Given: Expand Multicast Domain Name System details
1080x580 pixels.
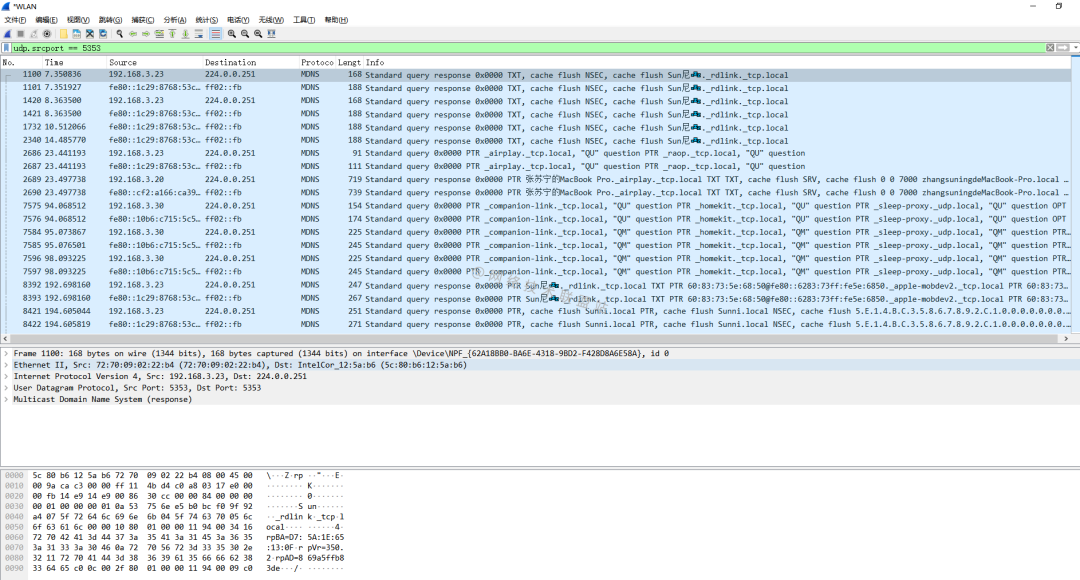Looking at the screenshot, I should point(6,400).
